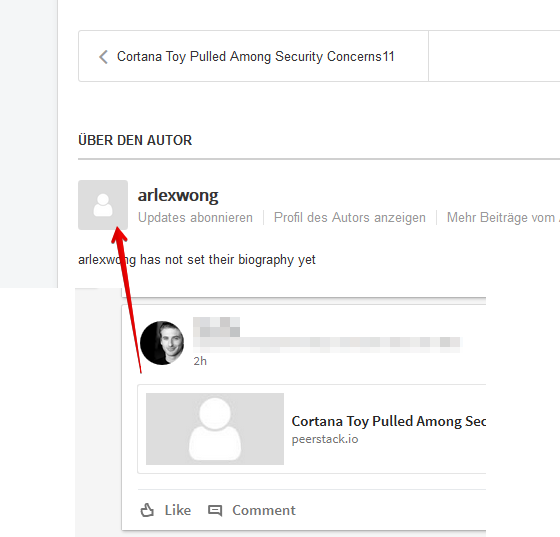Open shared article title Cortana Toy Pulled

pyautogui.click(x=389, y=421)
